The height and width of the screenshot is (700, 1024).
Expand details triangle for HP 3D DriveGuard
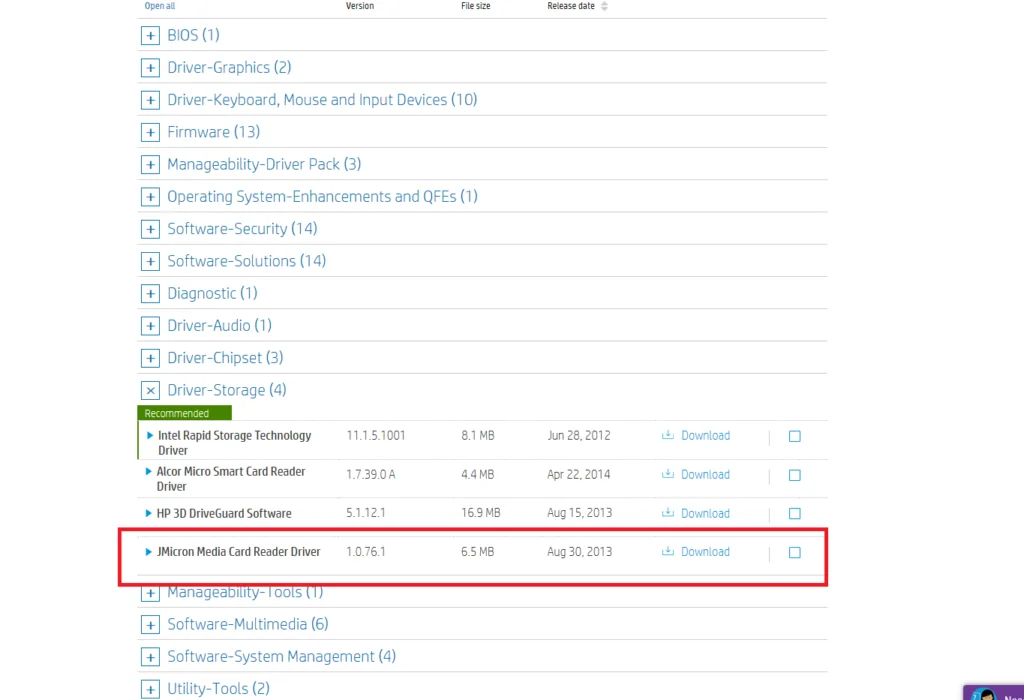pos(148,513)
